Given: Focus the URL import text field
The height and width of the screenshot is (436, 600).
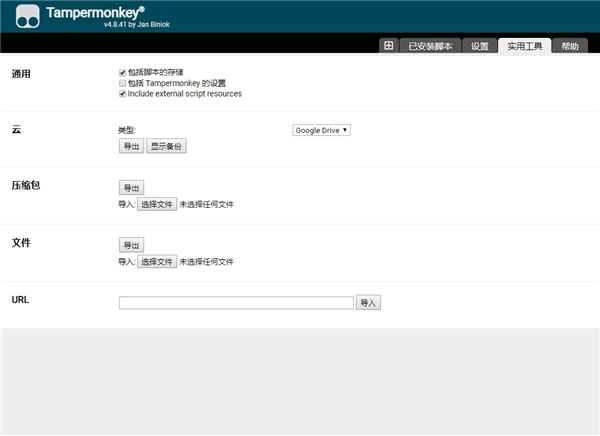Looking at the screenshot, I should (x=235, y=302).
